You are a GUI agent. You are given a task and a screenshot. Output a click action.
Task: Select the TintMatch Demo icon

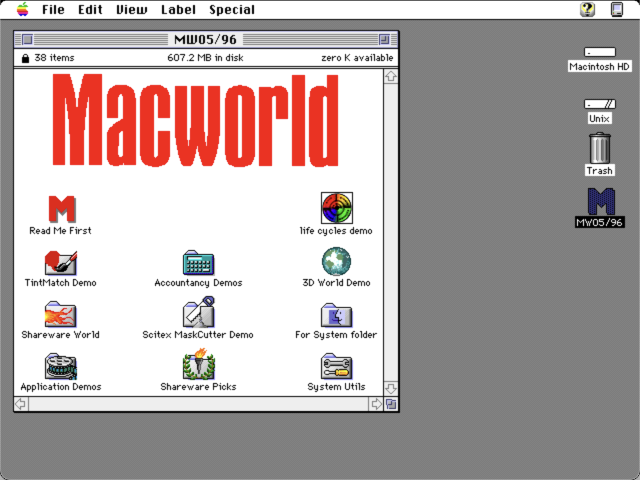(61, 262)
